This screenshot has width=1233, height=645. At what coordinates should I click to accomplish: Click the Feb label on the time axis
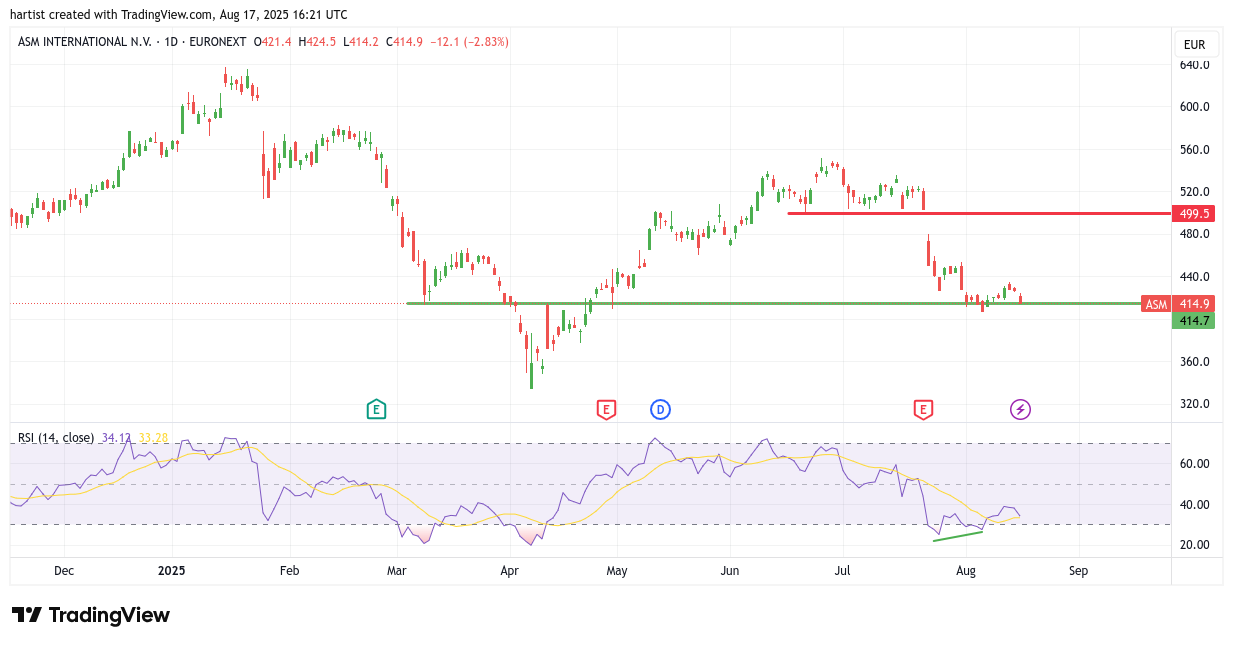291,571
